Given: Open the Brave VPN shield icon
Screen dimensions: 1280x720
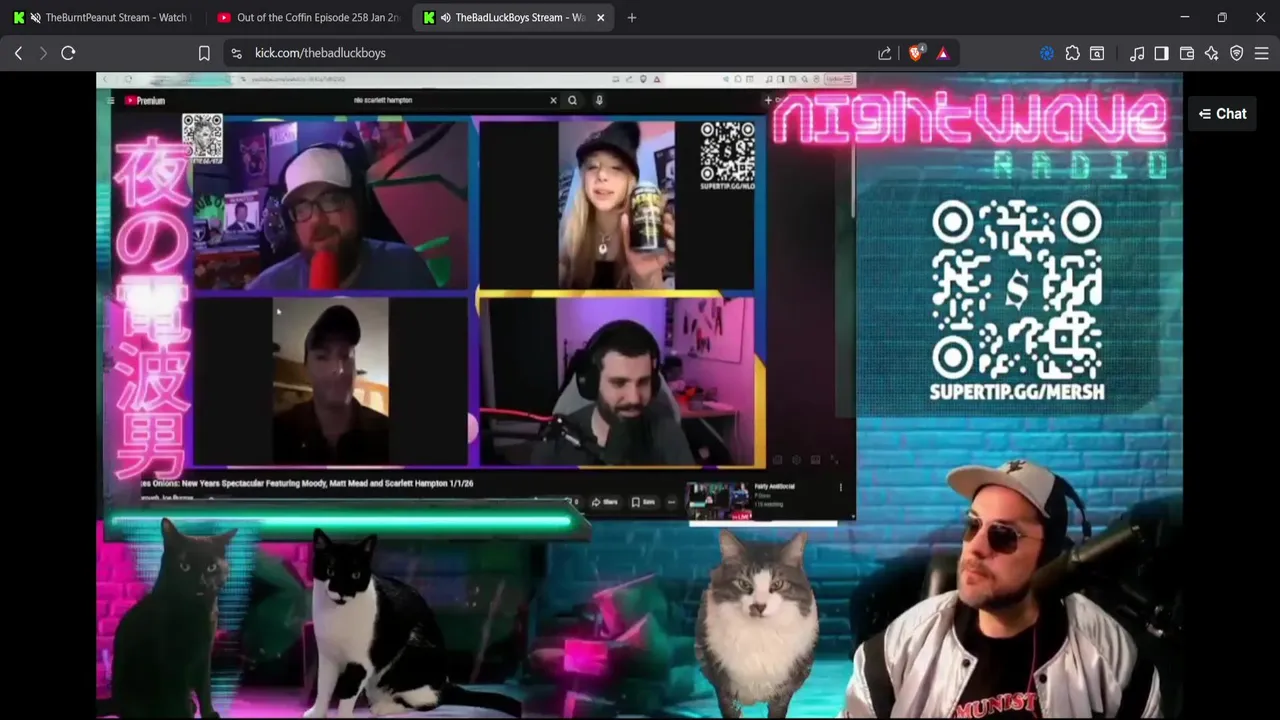Looking at the screenshot, I should click(x=1237, y=53).
